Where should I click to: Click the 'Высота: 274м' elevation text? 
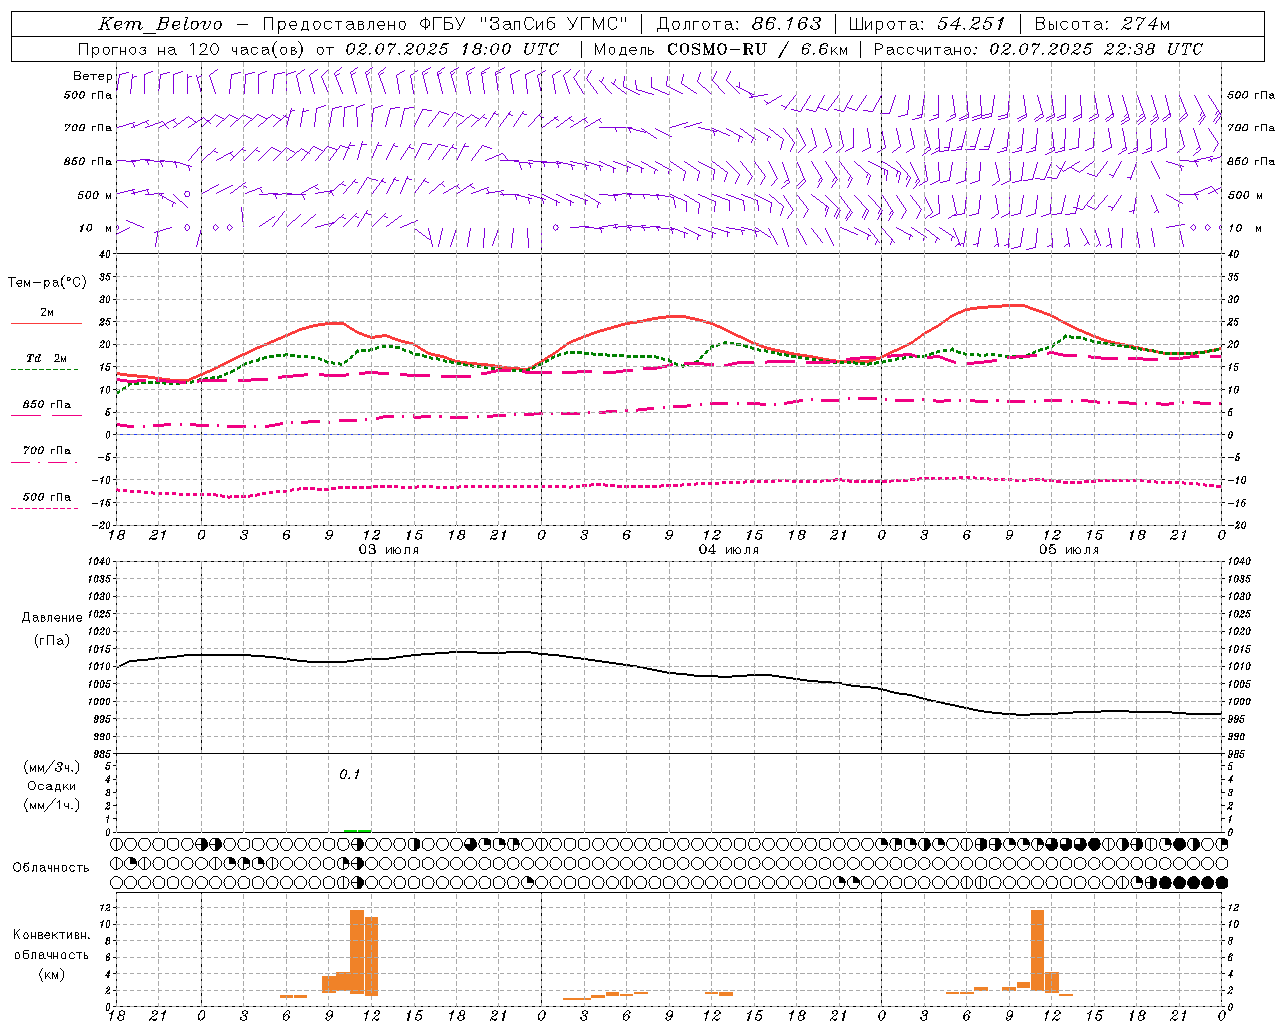click(1102, 24)
